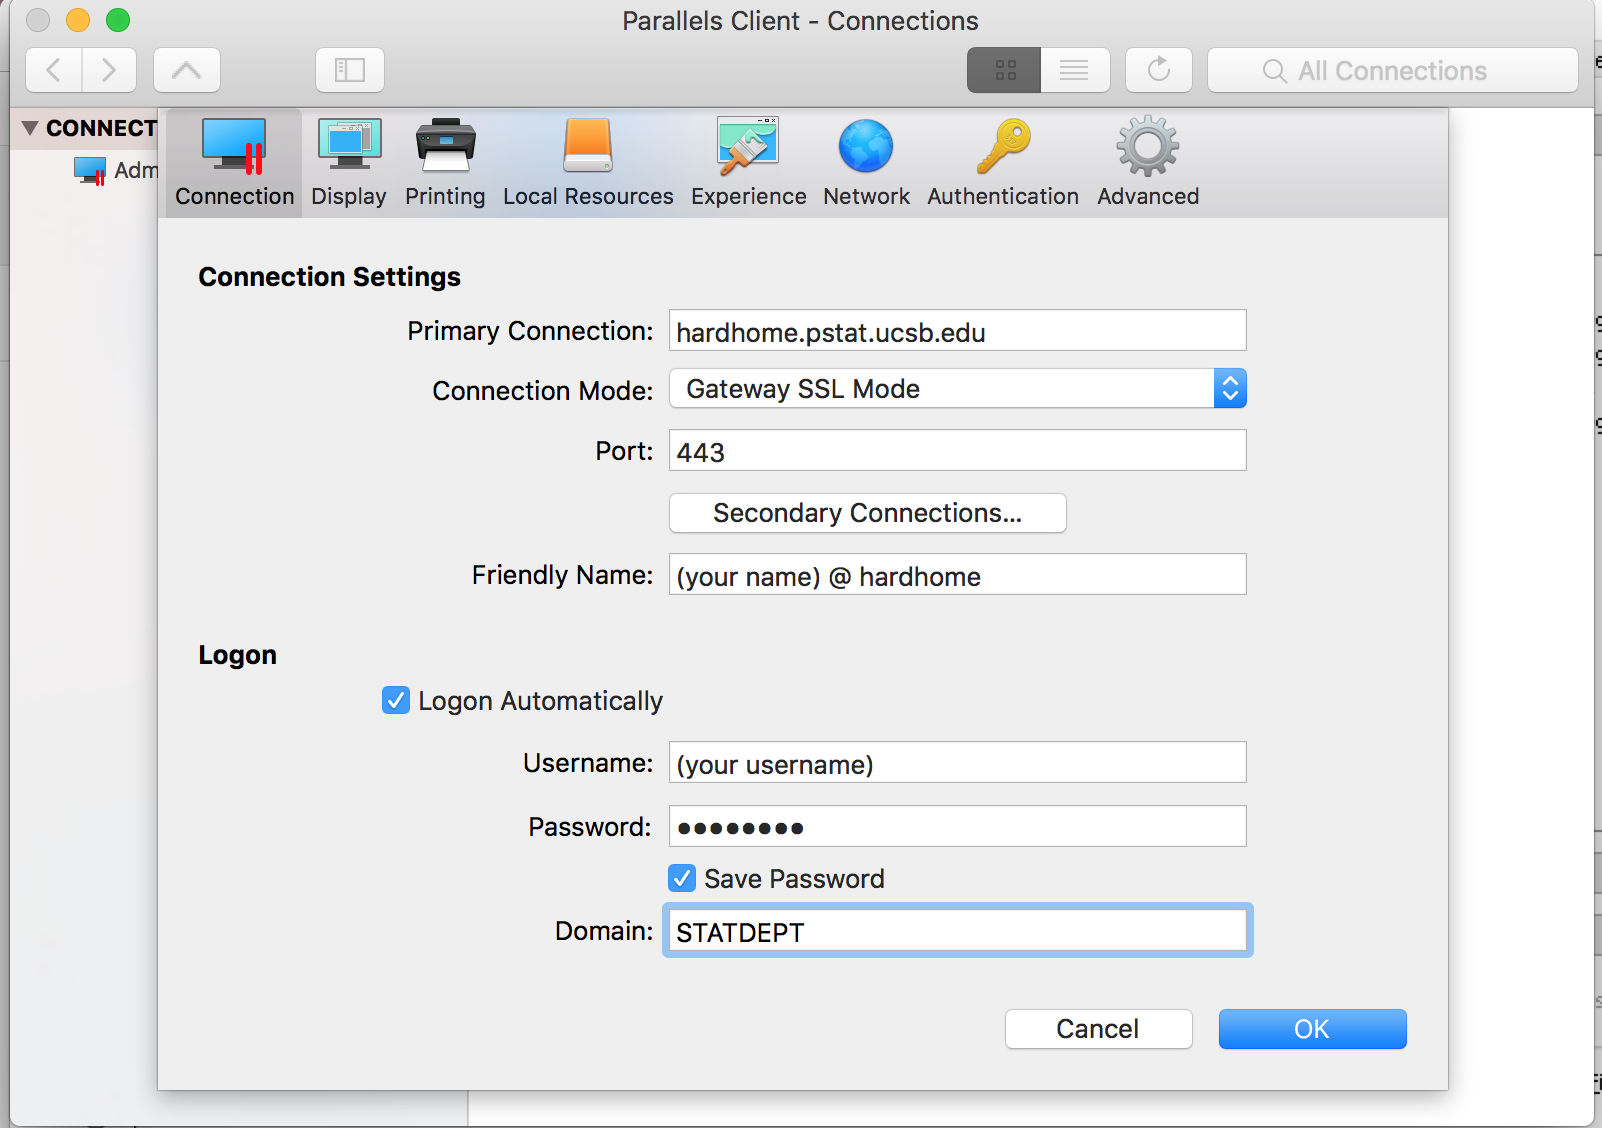Select the Experience tab
Image resolution: width=1602 pixels, height=1128 pixels.
click(748, 163)
